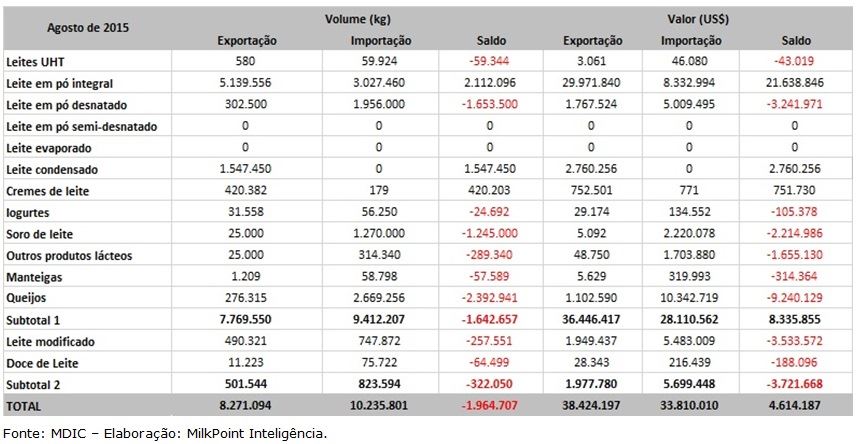Click the red -1.964.707 total balance value
The height and width of the screenshot is (444, 861).
[491, 407]
